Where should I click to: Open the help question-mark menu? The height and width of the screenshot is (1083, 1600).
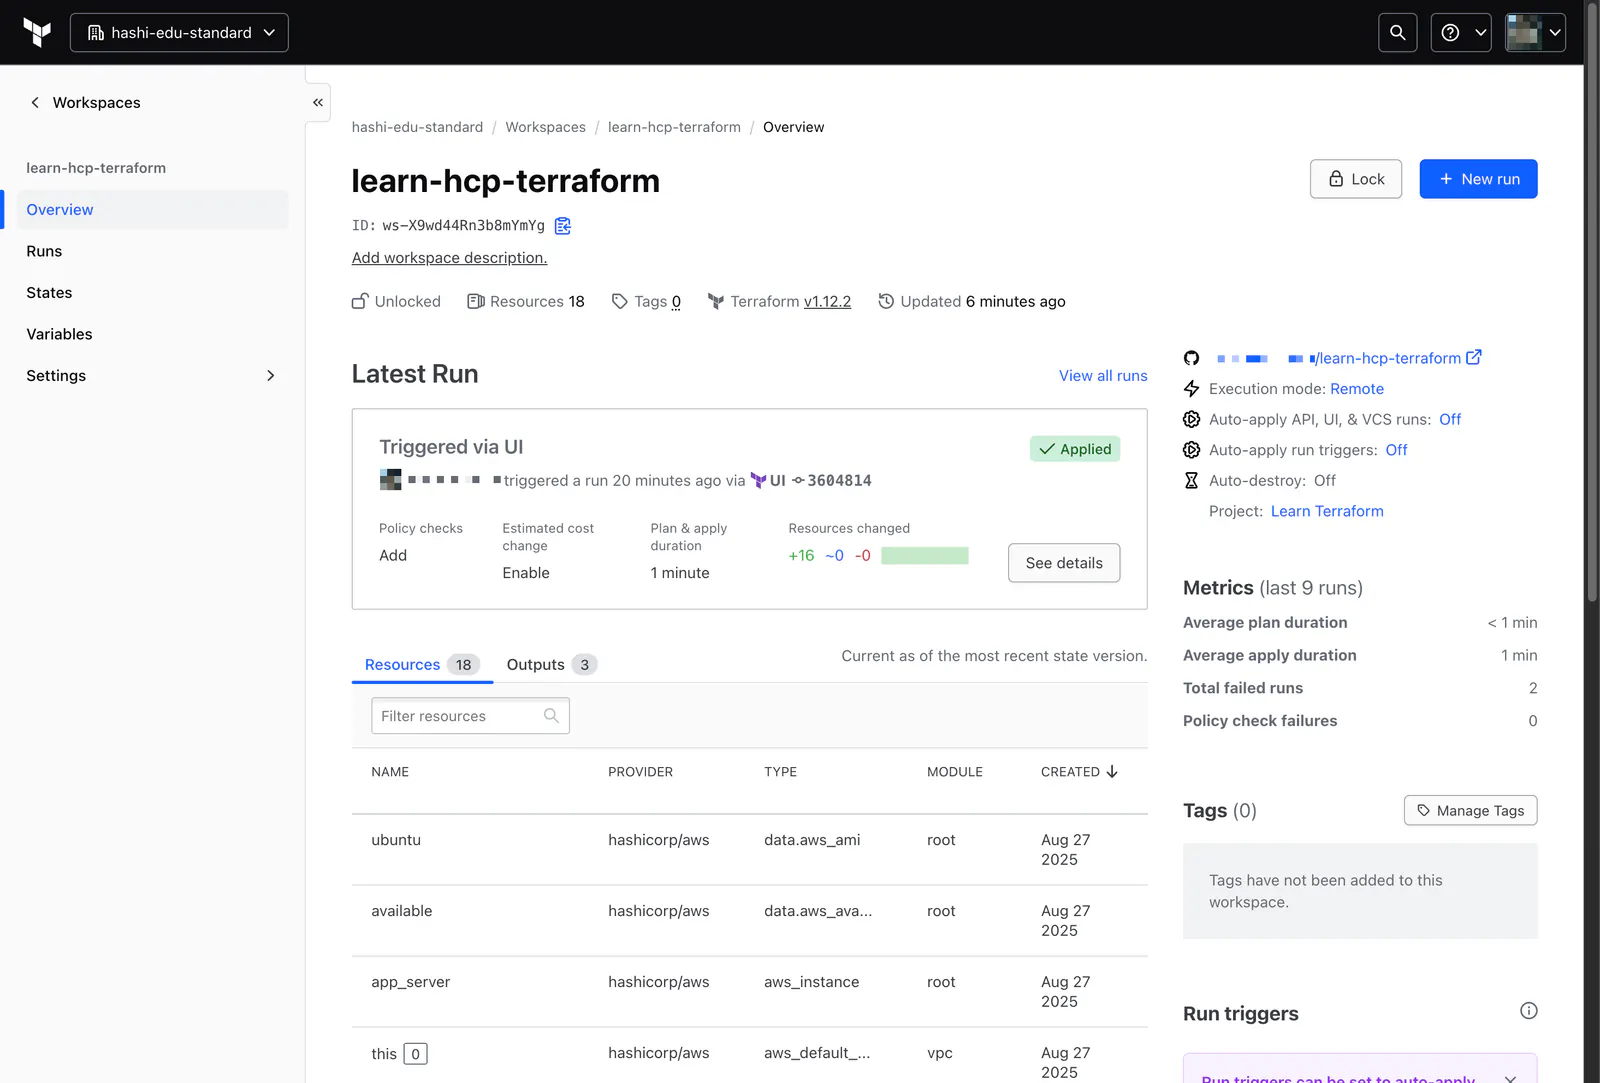1461,33
